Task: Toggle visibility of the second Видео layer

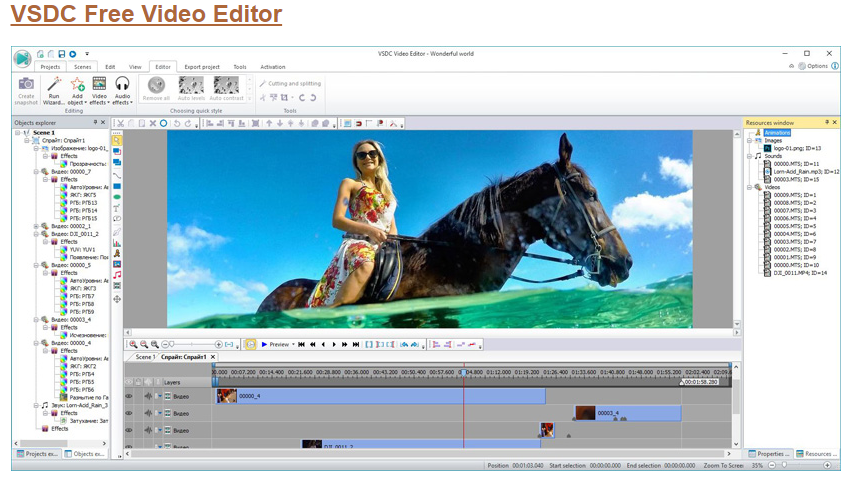Action: [129, 413]
